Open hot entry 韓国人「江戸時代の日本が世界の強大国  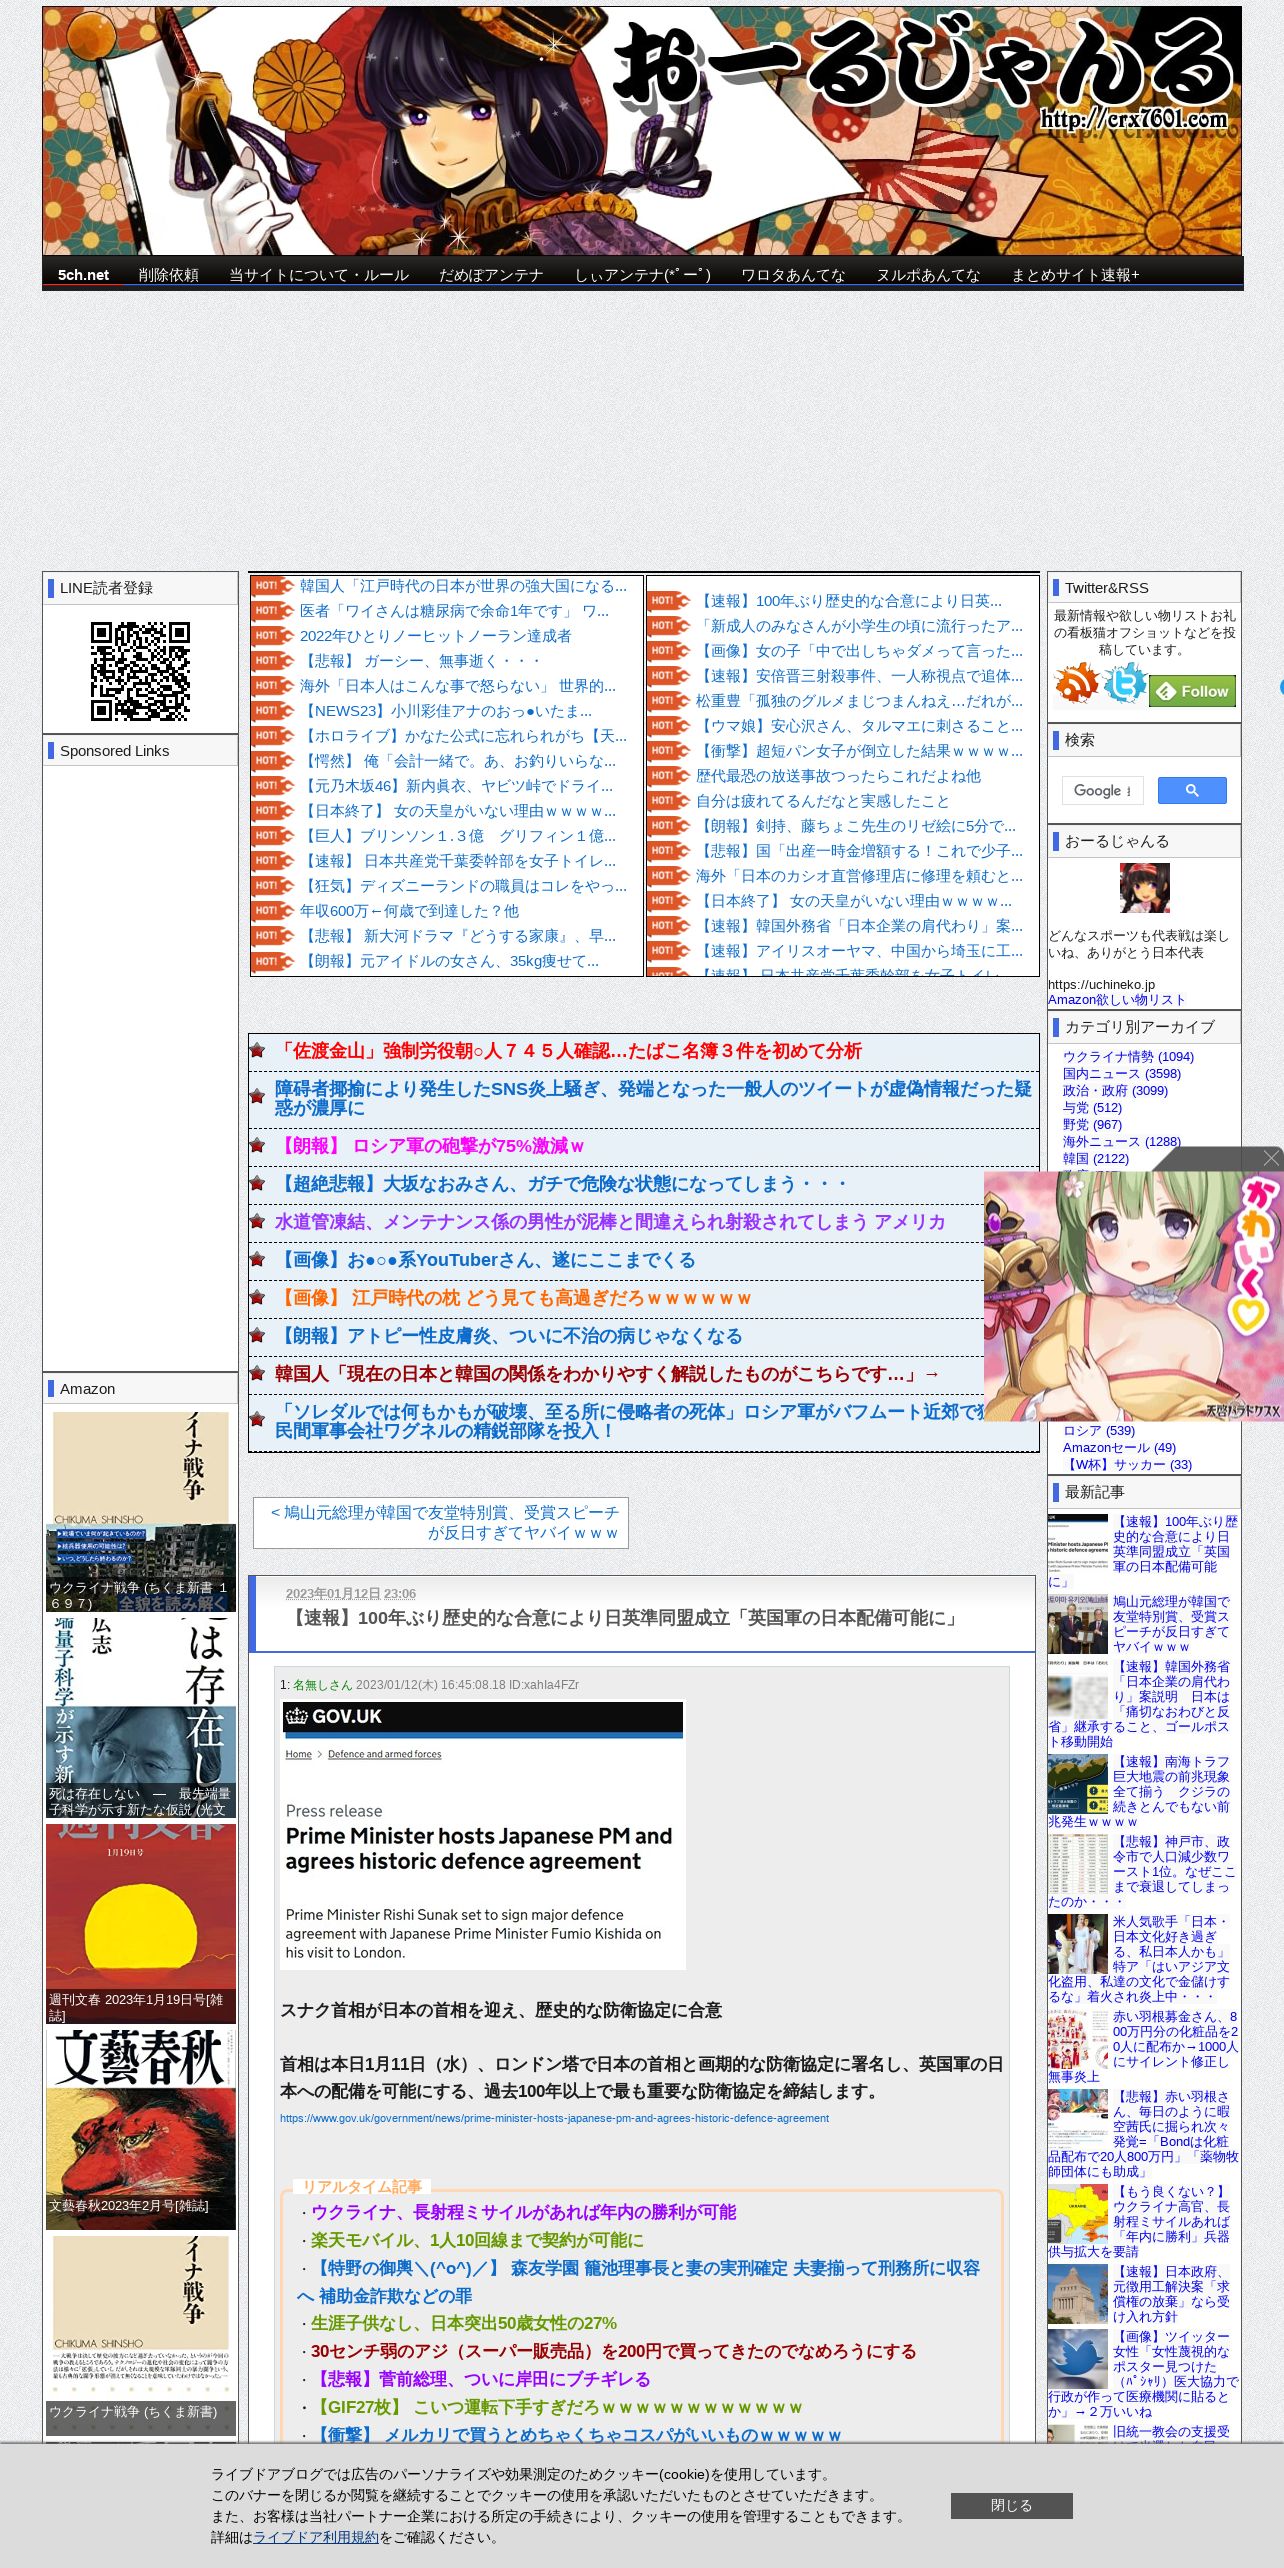pyautogui.click(x=463, y=586)
